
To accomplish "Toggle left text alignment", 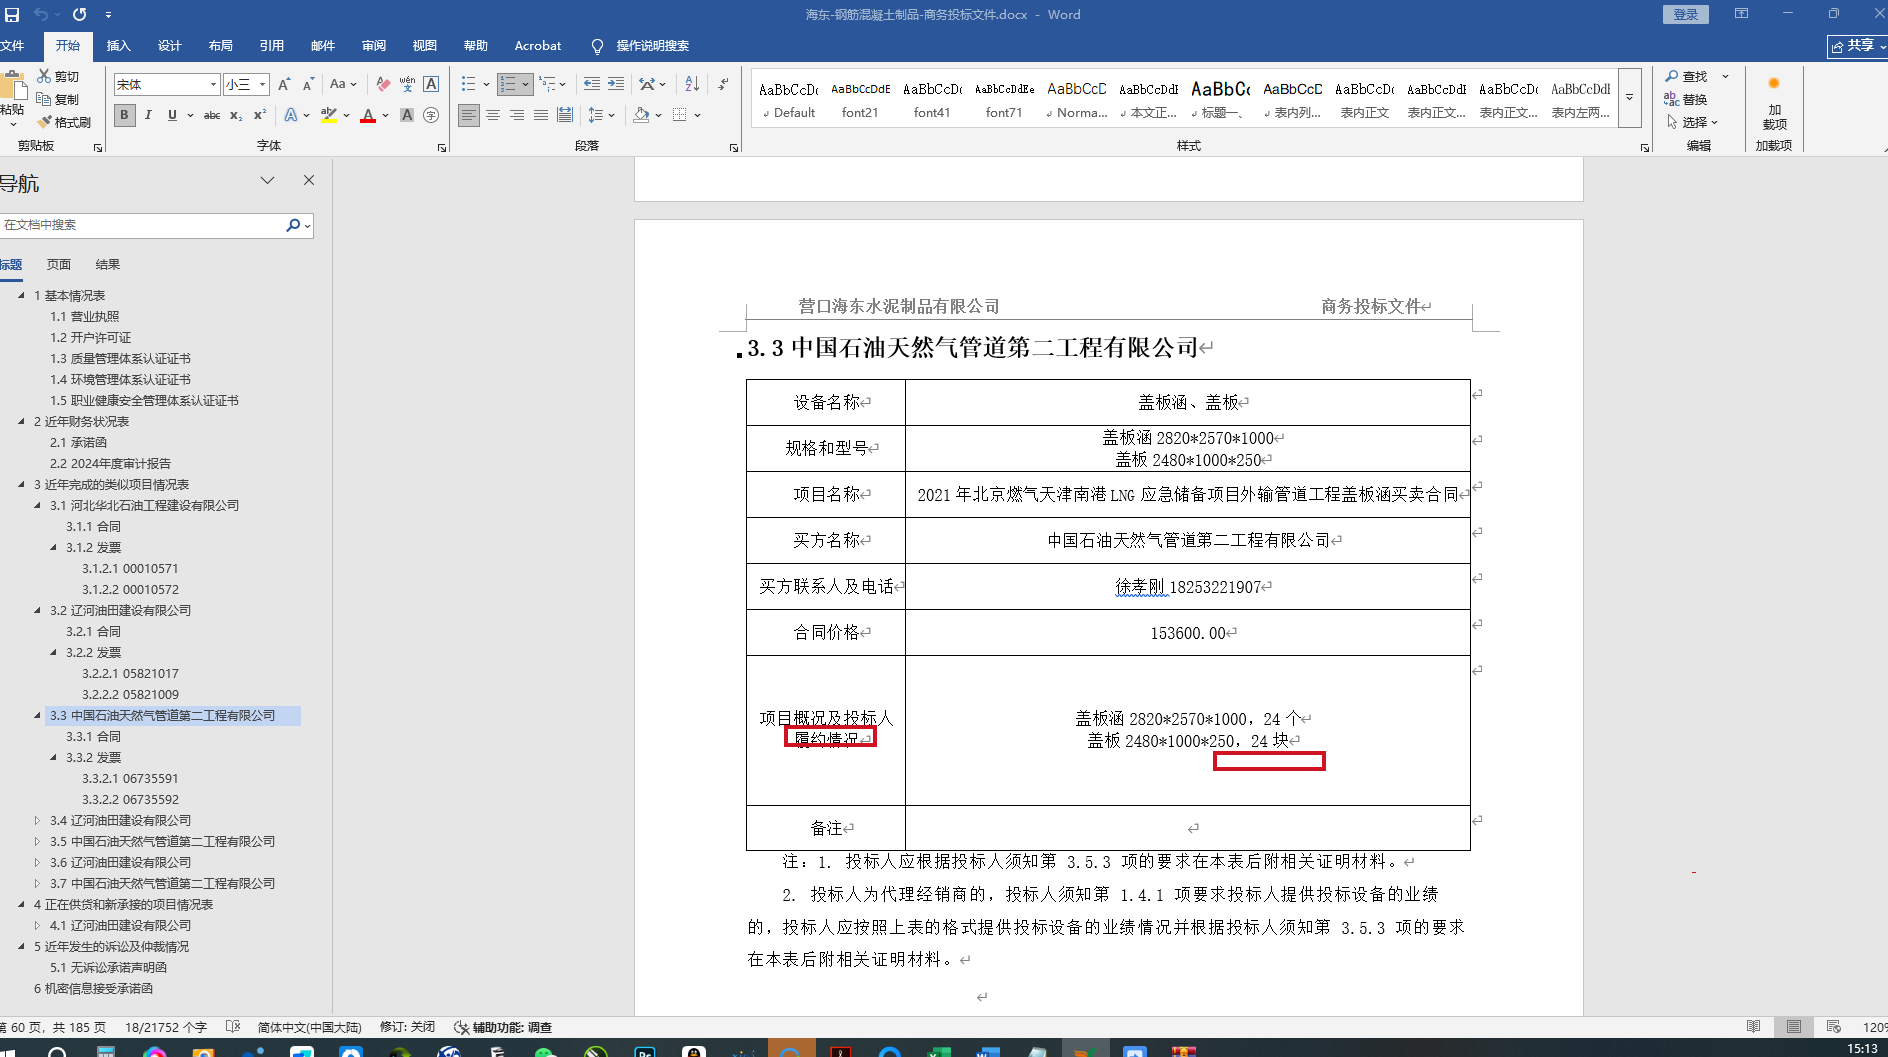I will (468, 115).
